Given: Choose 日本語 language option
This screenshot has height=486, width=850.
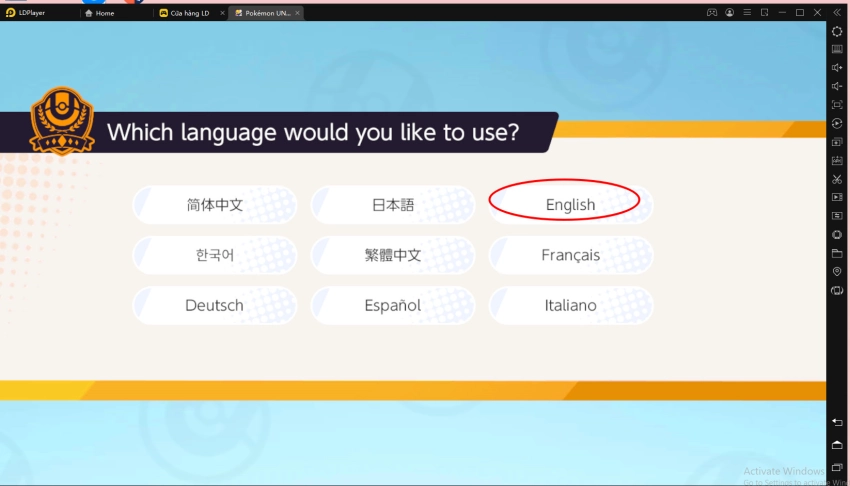Looking at the screenshot, I should (393, 205).
